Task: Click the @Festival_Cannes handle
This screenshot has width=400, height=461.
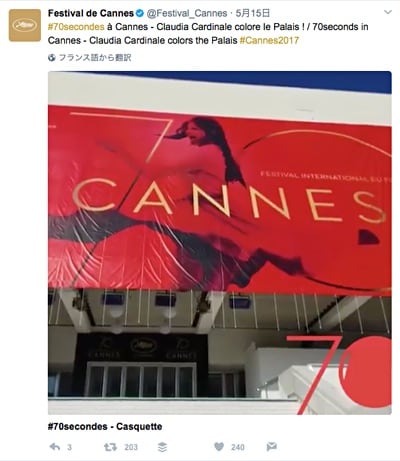Action: pos(187,13)
